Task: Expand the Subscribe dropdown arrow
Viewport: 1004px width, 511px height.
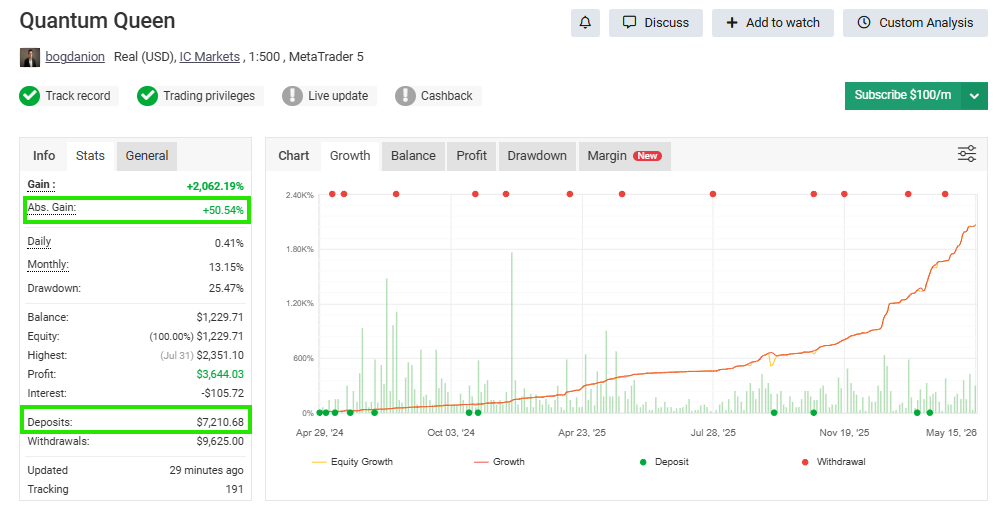Action: point(975,96)
